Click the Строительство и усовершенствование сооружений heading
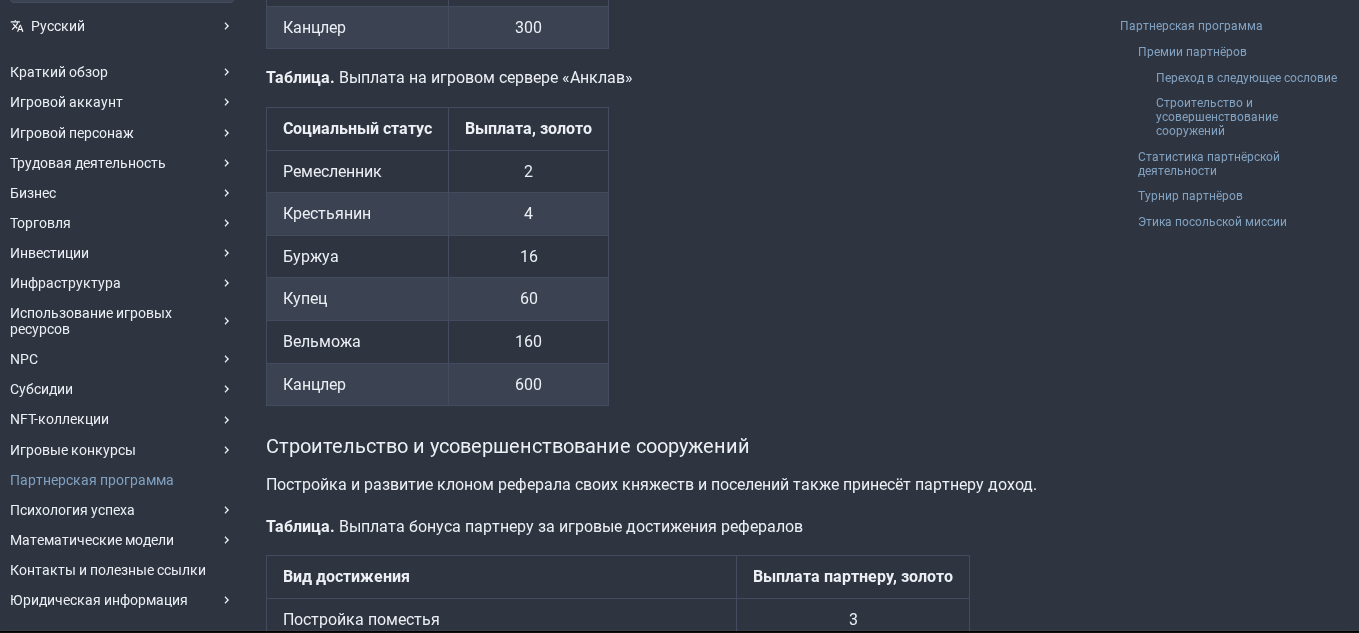 click(507, 446)
